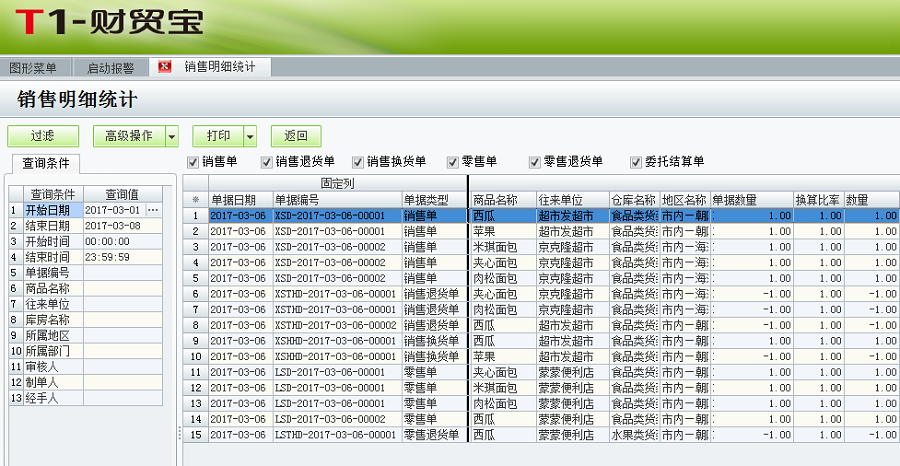Click the 所属地区 query value field

123,335
